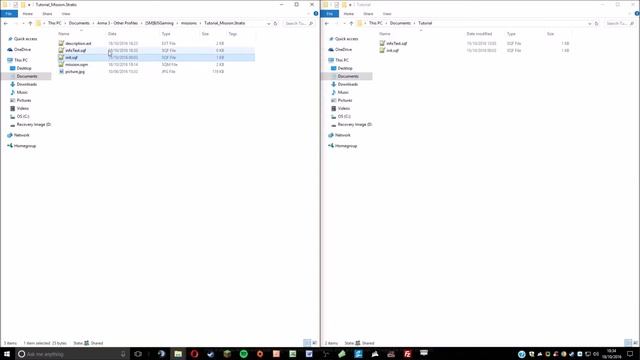Image resolution: width=640 pixels, height=360 pixels.
Task: Open the File tab in left window
Action: [9, 14]
